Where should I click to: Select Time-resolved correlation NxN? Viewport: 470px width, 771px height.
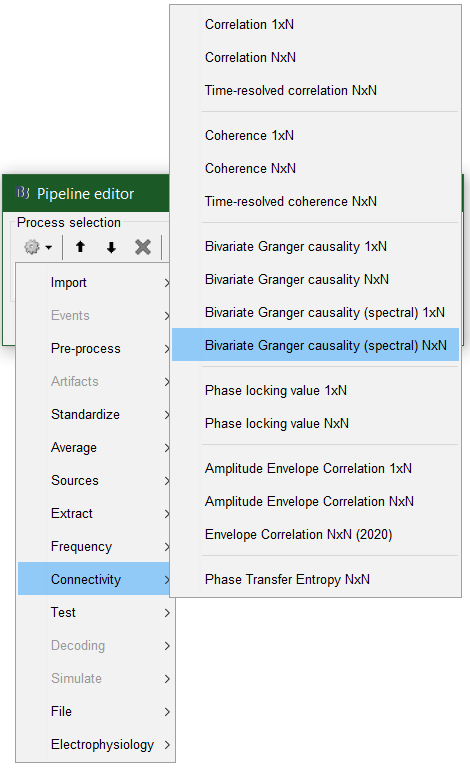pyautogui.click(x=315, y=90)
